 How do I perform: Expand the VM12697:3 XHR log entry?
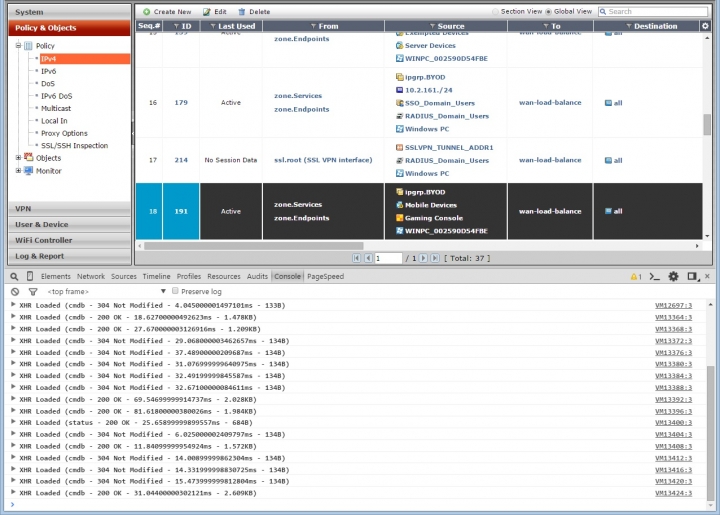click(x=13, y=304)
